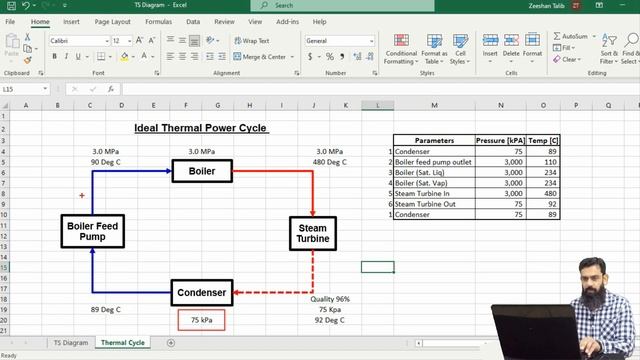Click the Borders icon

101,56
